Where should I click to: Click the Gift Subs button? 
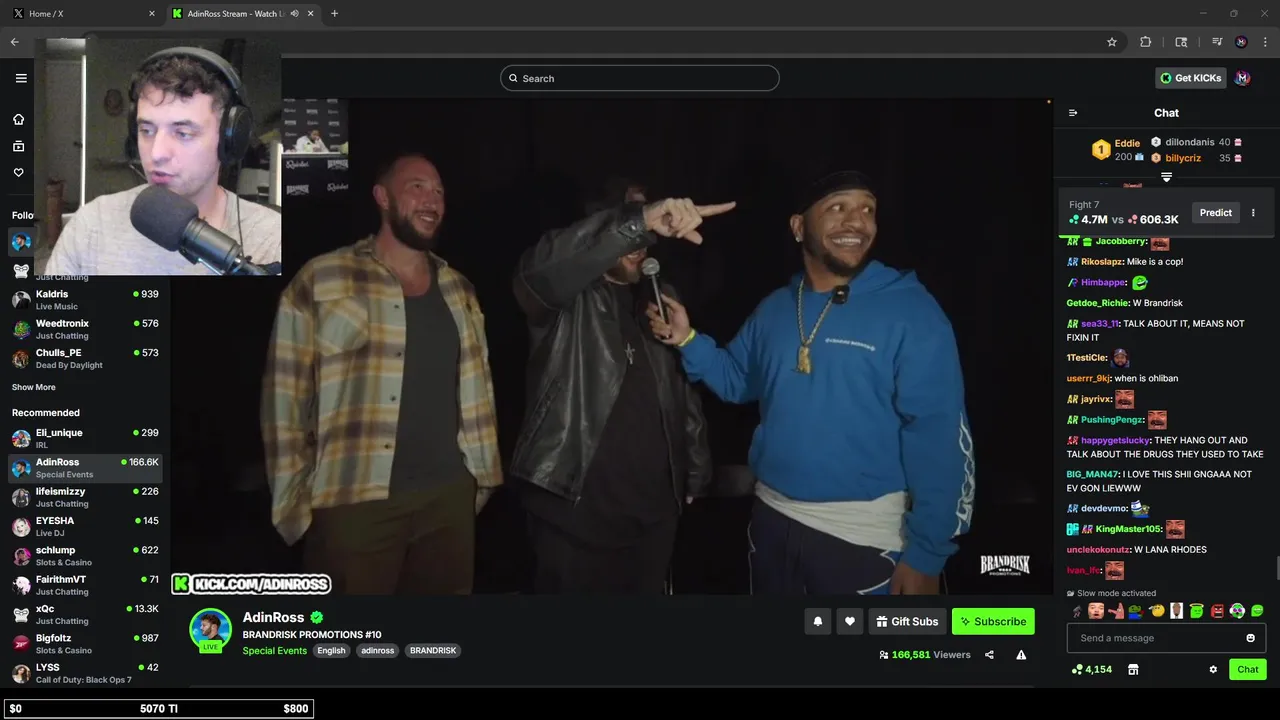[907, 621]
